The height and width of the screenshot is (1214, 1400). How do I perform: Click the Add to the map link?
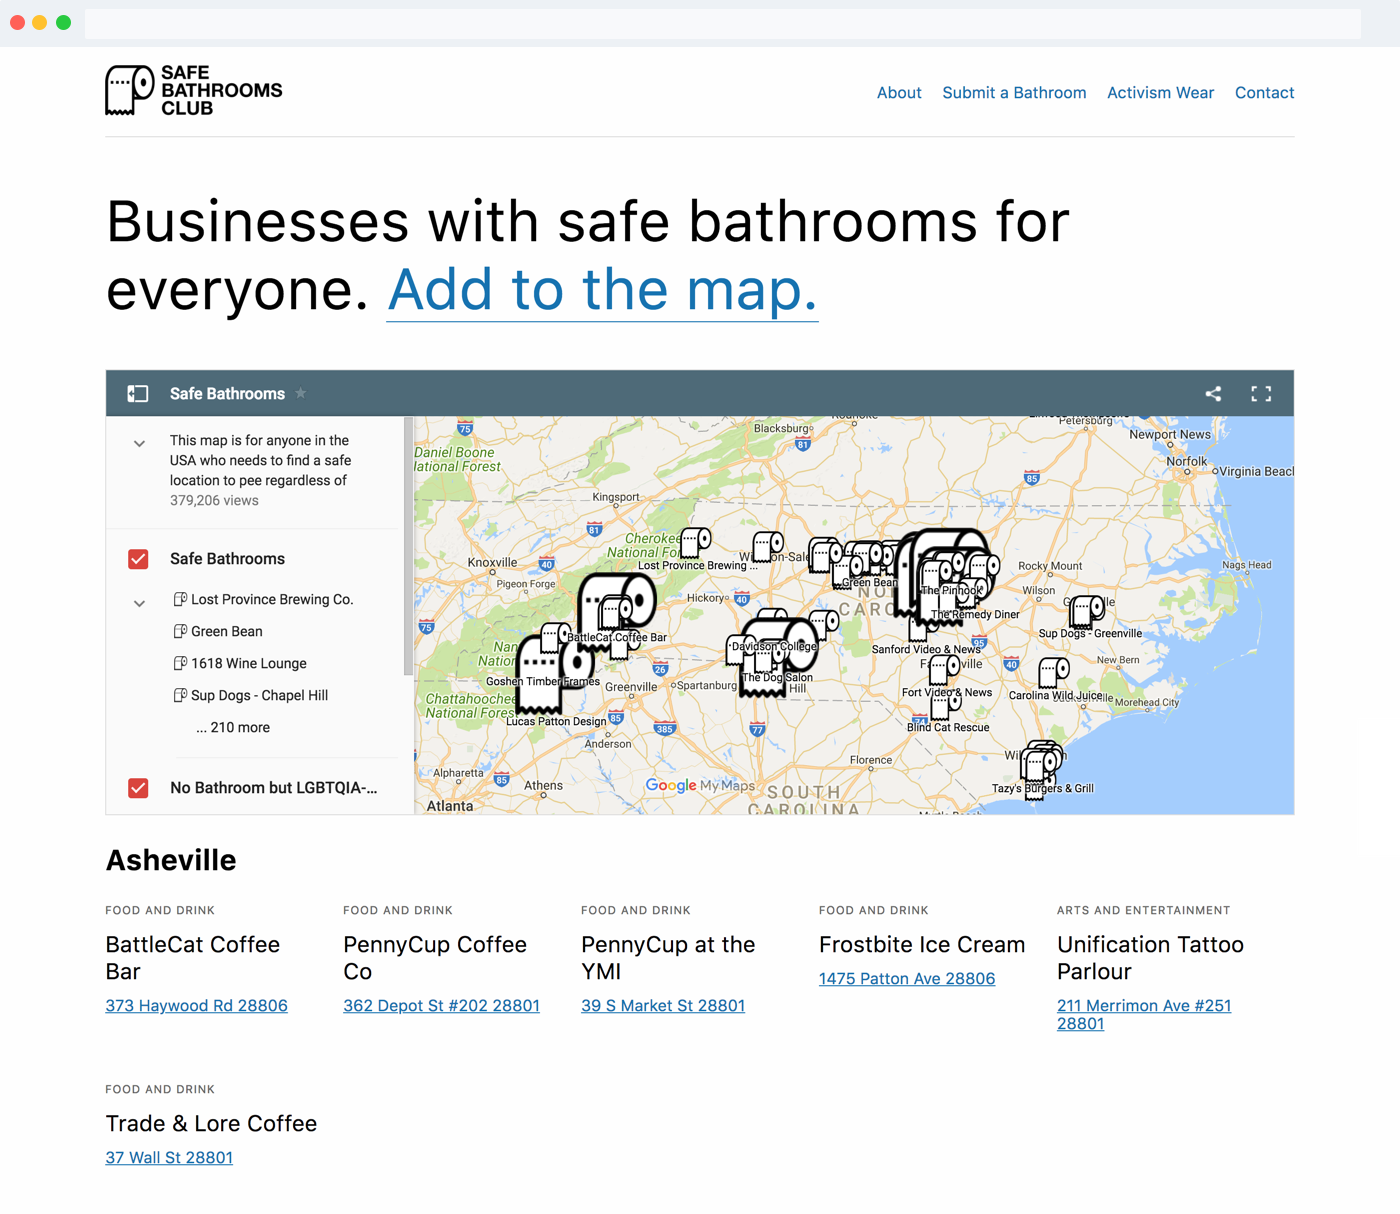tap(602, 290)
